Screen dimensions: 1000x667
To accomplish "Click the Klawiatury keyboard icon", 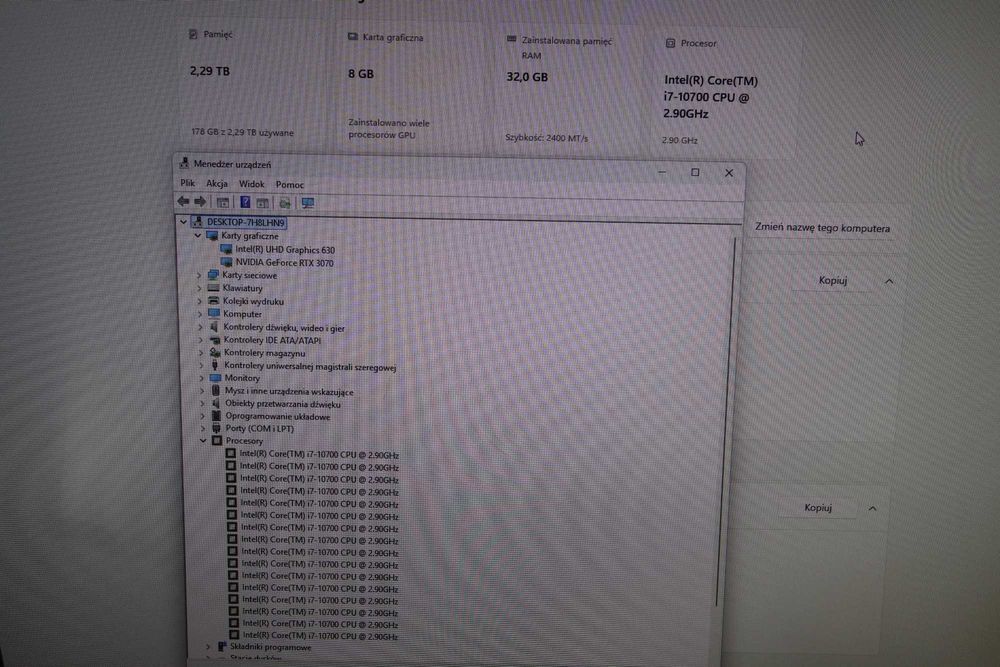I will pyautogui.click(x=213, y=288).
